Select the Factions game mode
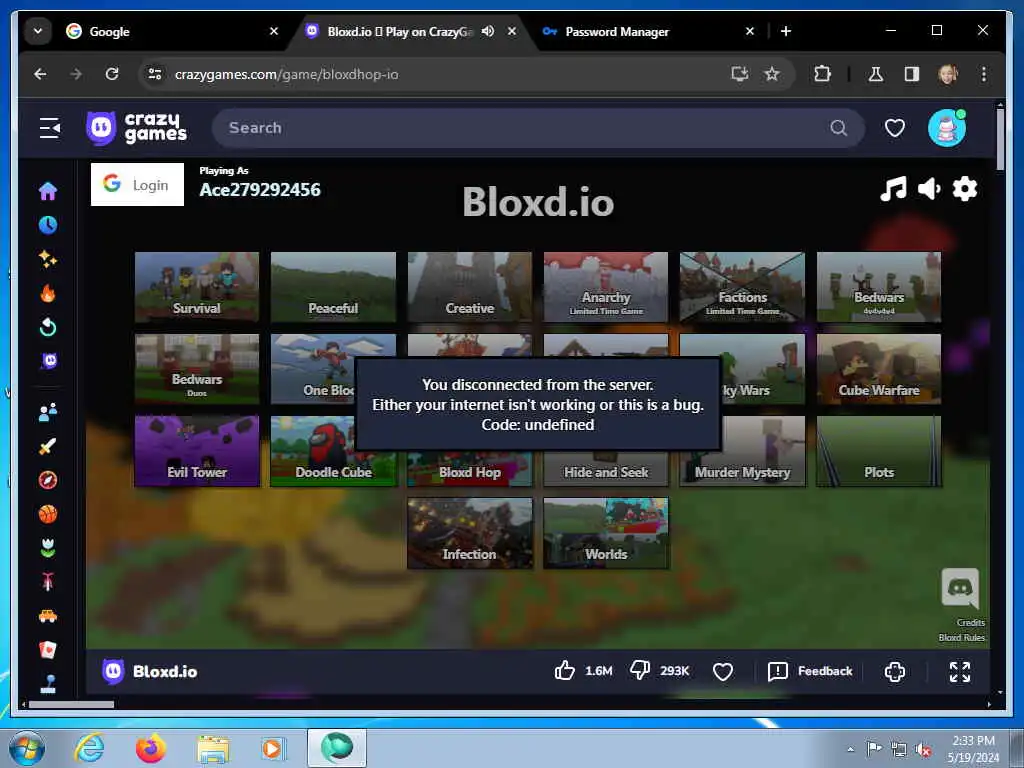Screen dimensions: 1024x768 click(743, 287)
